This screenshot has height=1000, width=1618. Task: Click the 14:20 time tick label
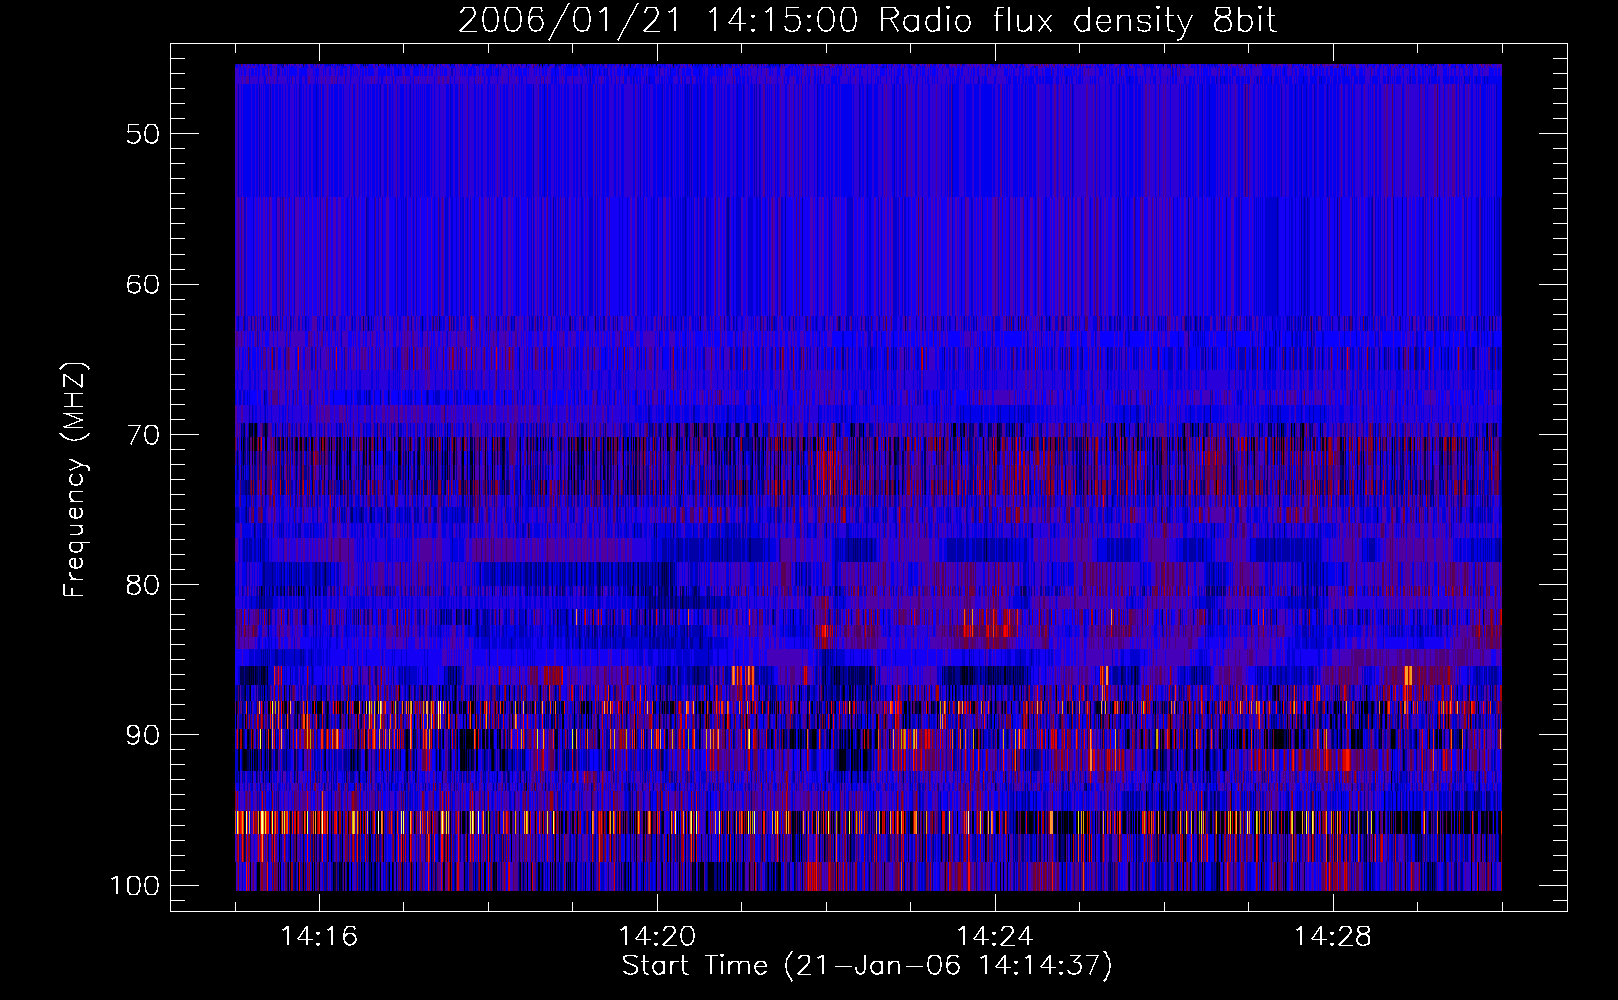(x=657, y=937)
